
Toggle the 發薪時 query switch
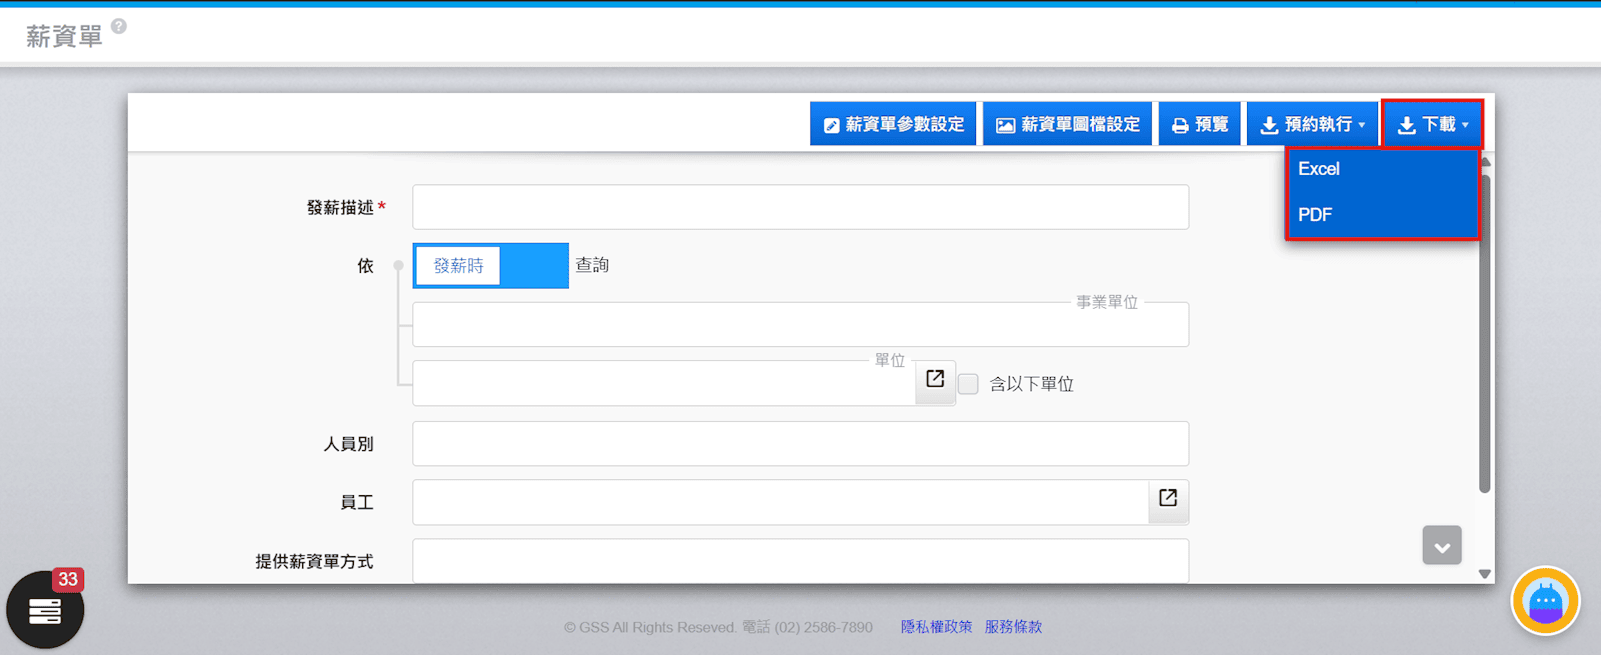click(x=490, y=266)
